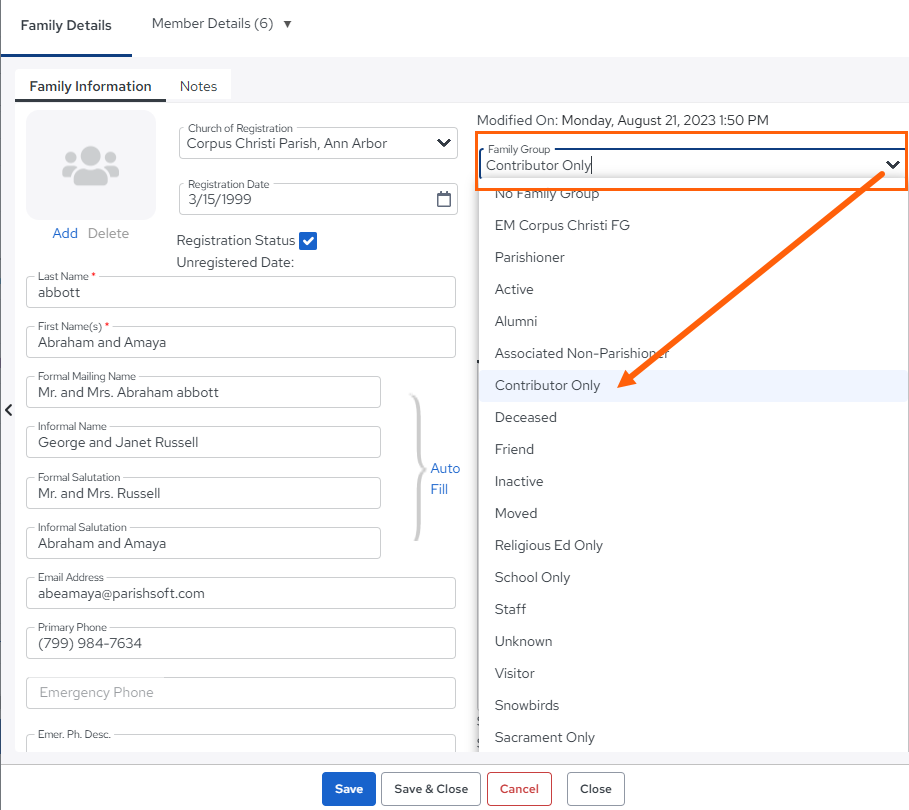Select Unknown in the dropdown list

coord(693,641)
